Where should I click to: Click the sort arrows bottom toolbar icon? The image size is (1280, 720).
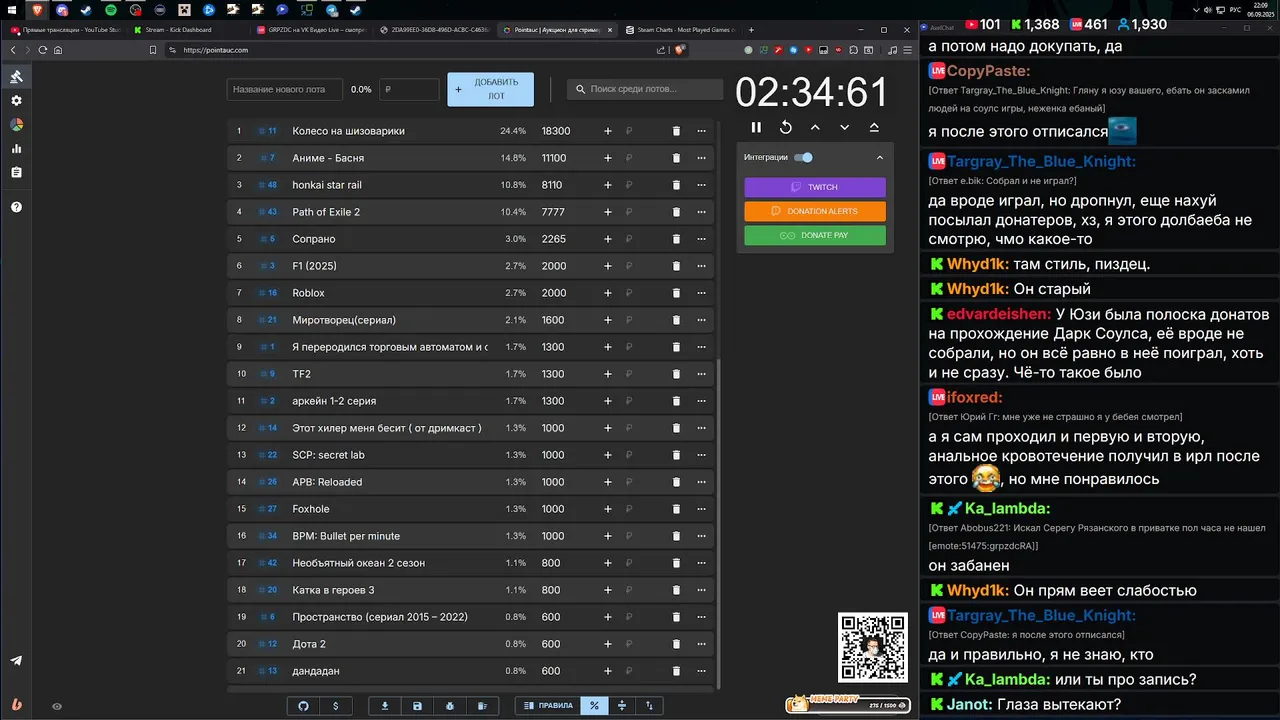coord(649,705)
